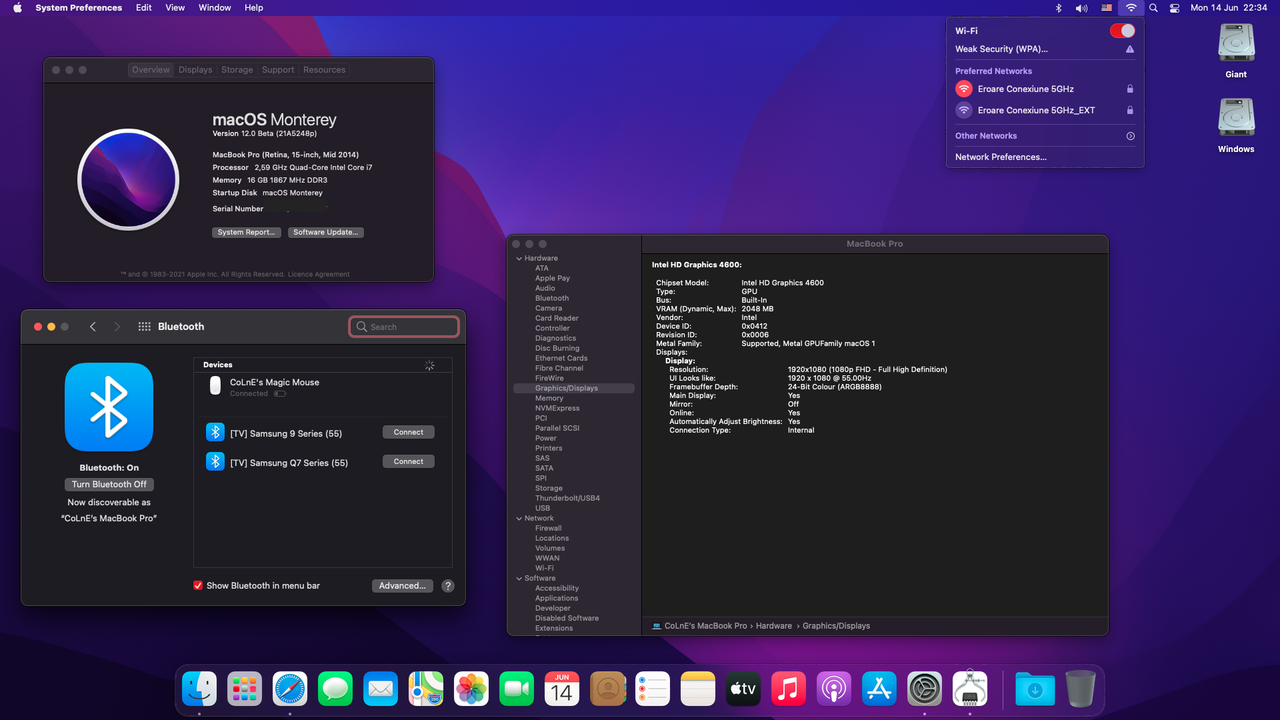Image resolution: width=1280 pixels, height=720 pixels.
Task: Open Podcasts app in the dock
Action: coord(834,688)
